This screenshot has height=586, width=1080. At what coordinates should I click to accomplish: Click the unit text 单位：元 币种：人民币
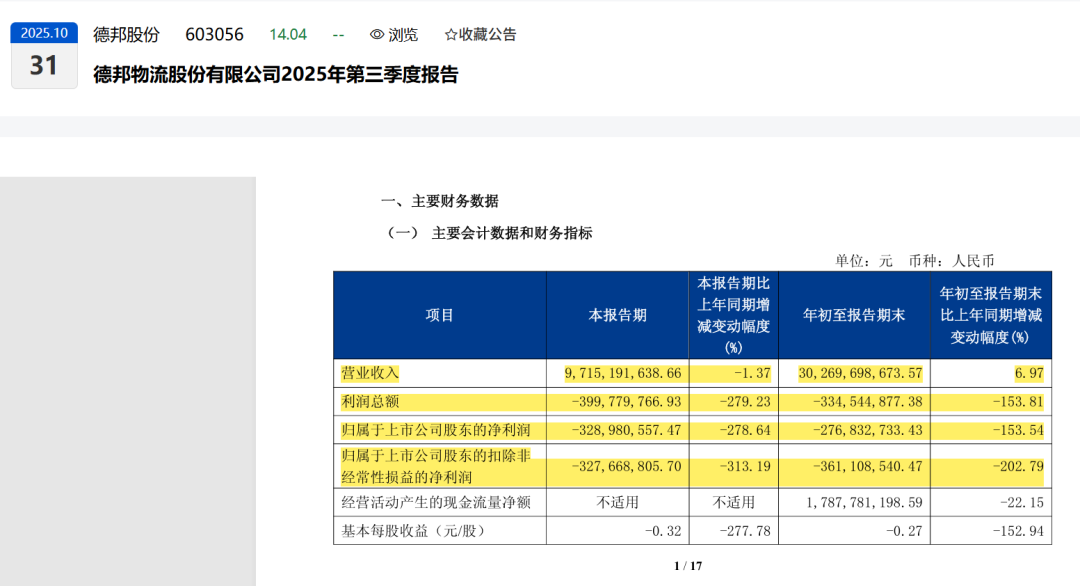coord(915,261)
